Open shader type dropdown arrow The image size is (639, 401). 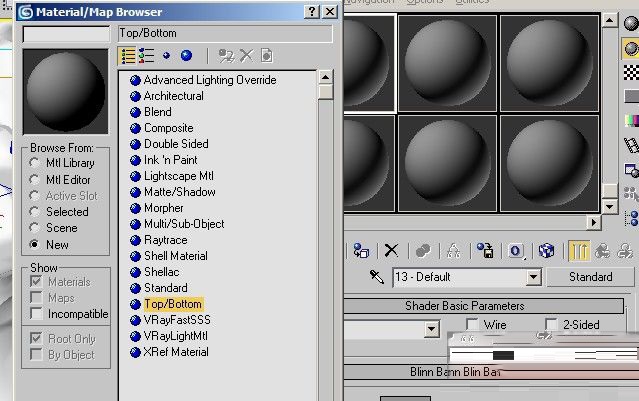pos(432,329)
